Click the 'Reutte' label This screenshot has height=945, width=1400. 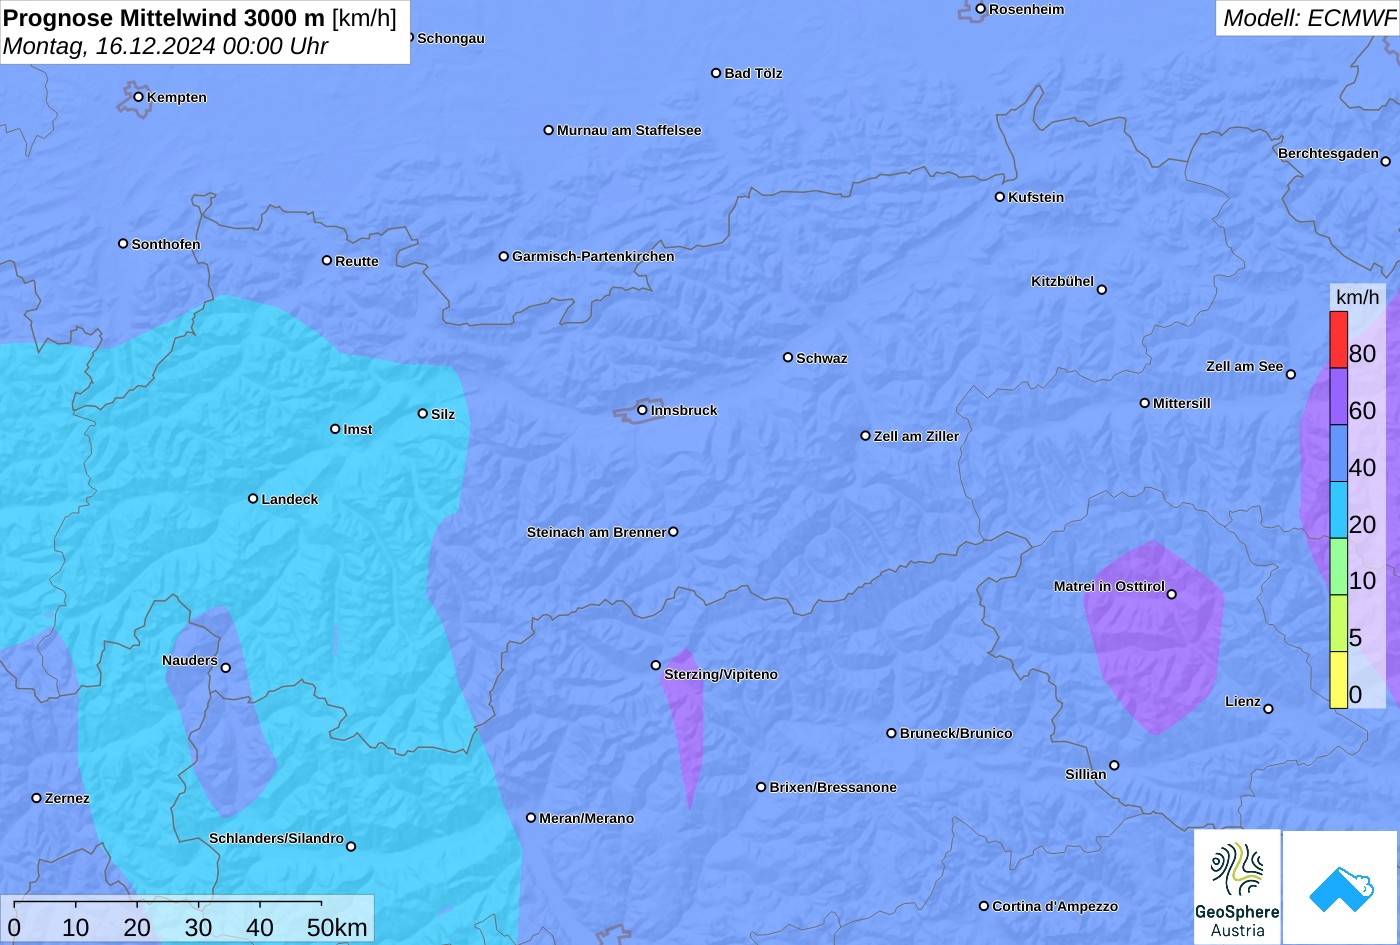(x=357, y=261)
